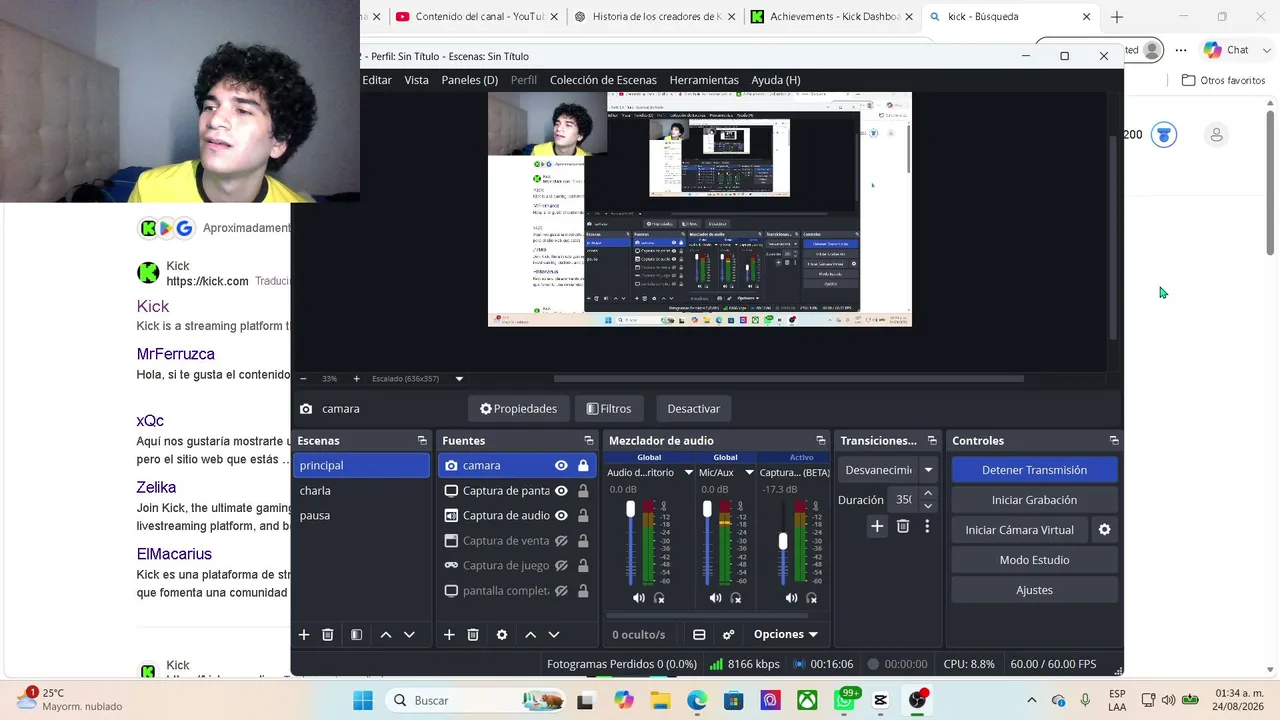Hide the Captura de pantalla source
The width and height of the screenshot is (1280, 720).
pyautogui.click(x=561, y=491)
